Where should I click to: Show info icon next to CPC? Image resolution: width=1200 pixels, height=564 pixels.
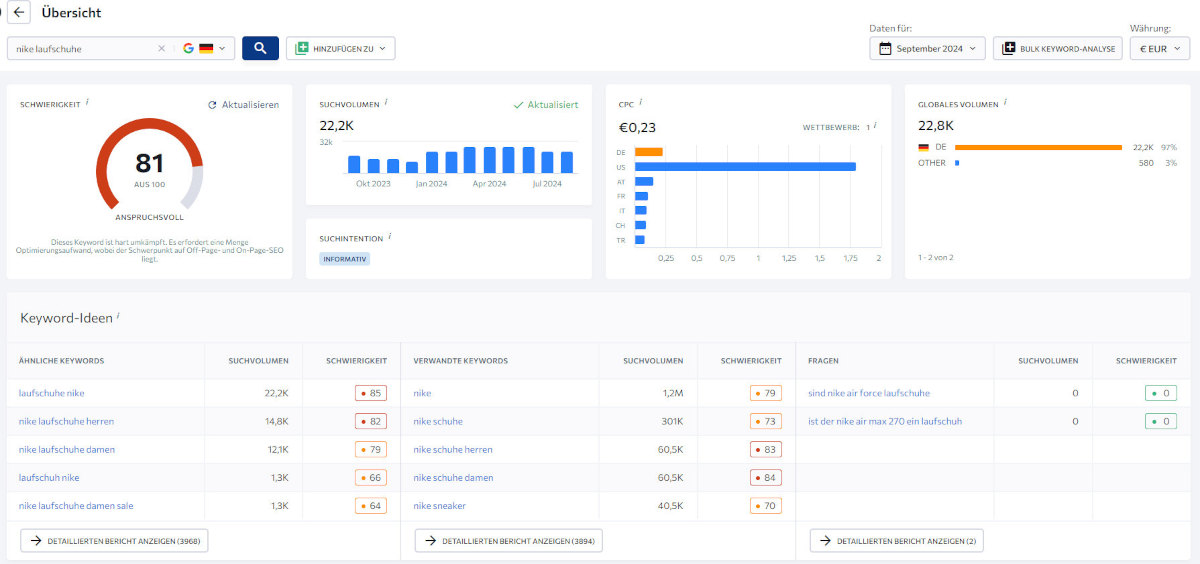640,102
